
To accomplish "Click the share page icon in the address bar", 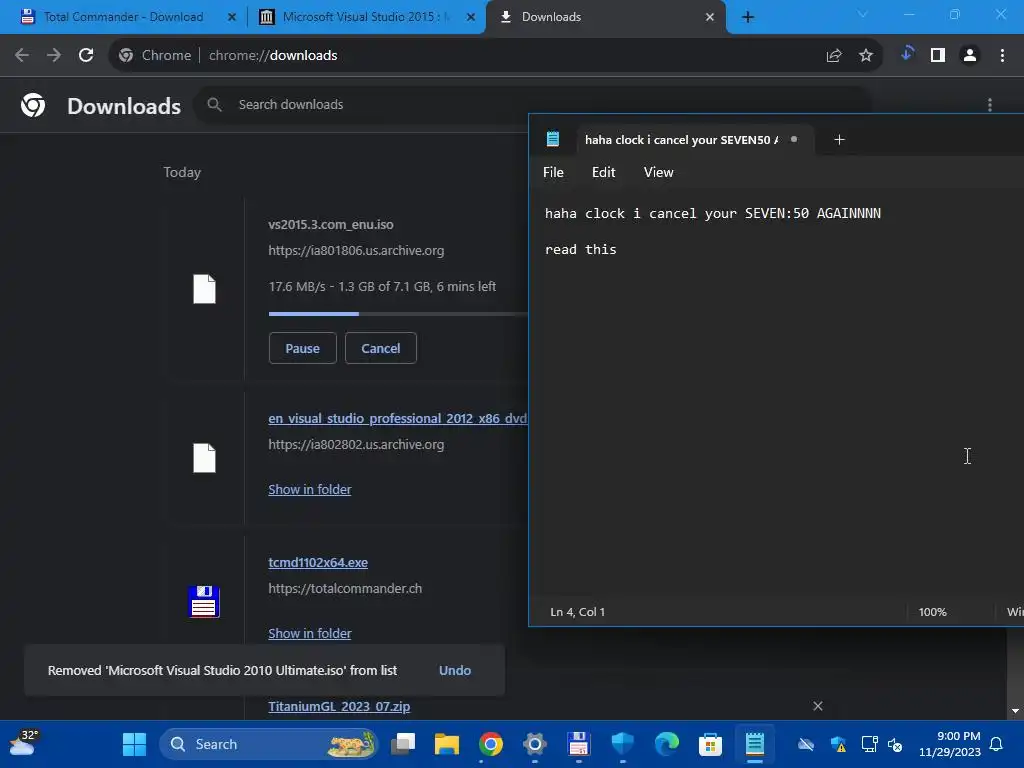I will tap(834, 56).
